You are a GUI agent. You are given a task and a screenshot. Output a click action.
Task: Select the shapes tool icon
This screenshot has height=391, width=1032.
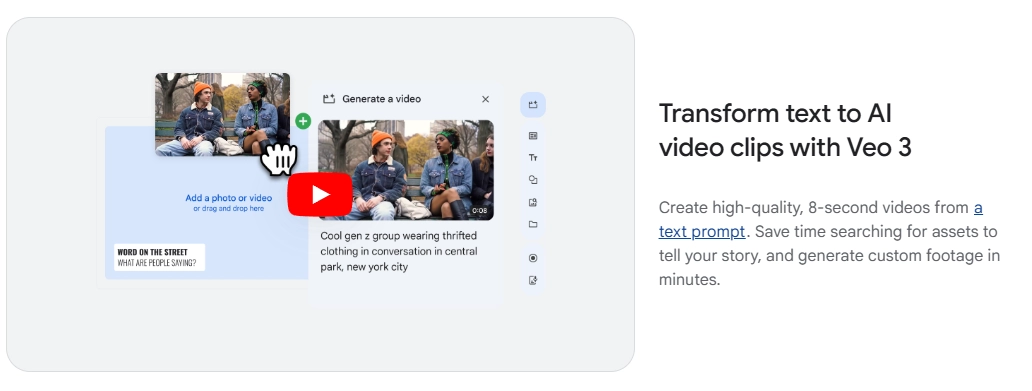point(533,180)
